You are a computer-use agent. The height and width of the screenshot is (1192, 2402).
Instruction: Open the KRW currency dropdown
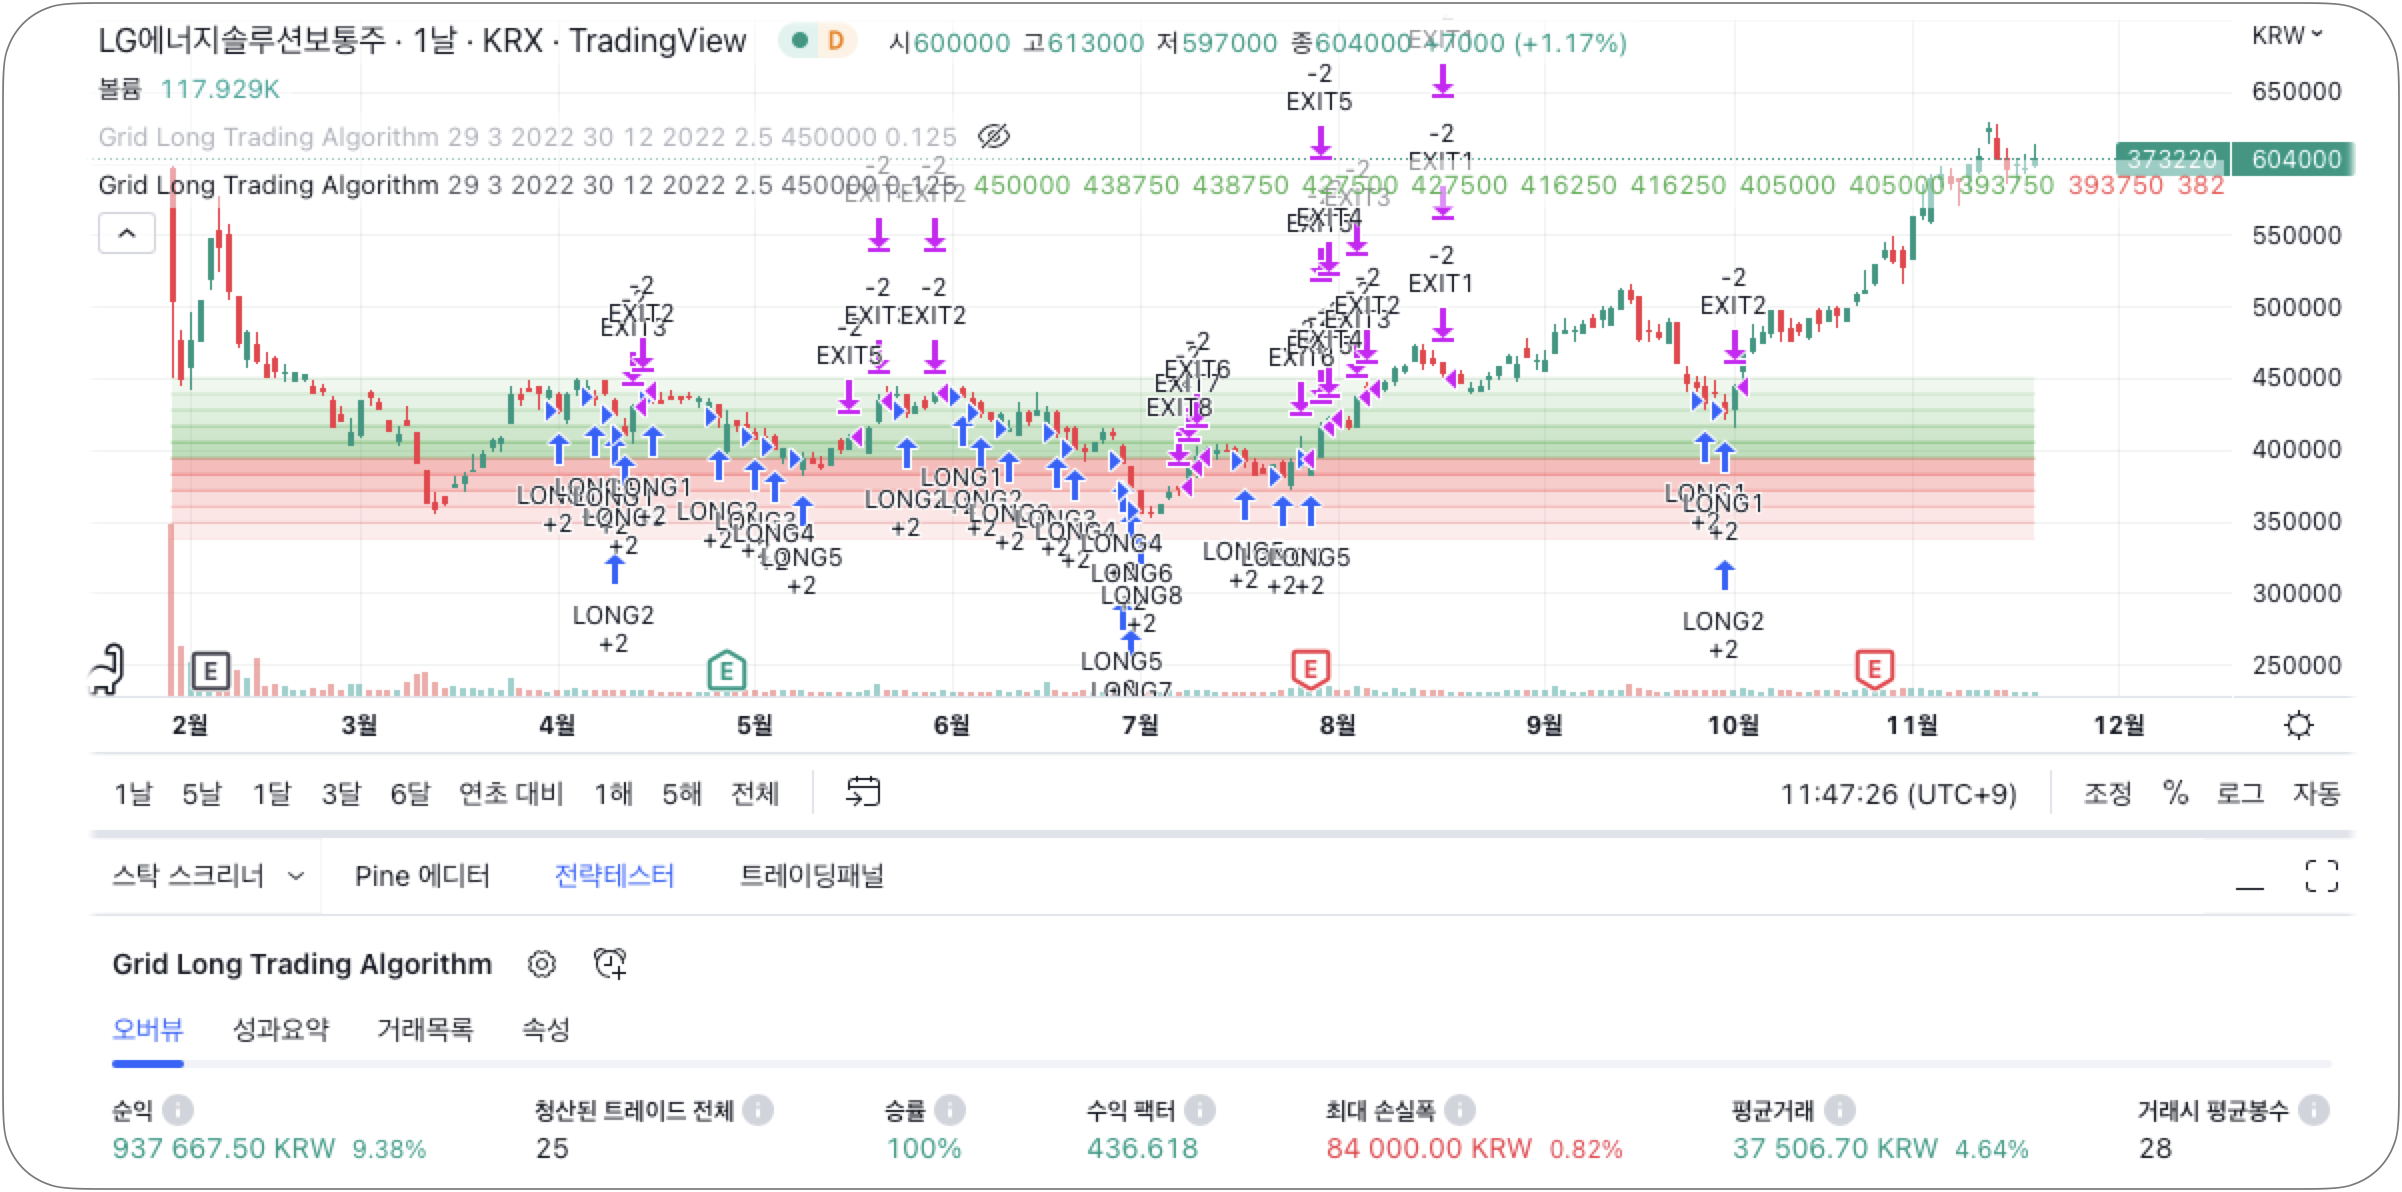click(2286, 36)
